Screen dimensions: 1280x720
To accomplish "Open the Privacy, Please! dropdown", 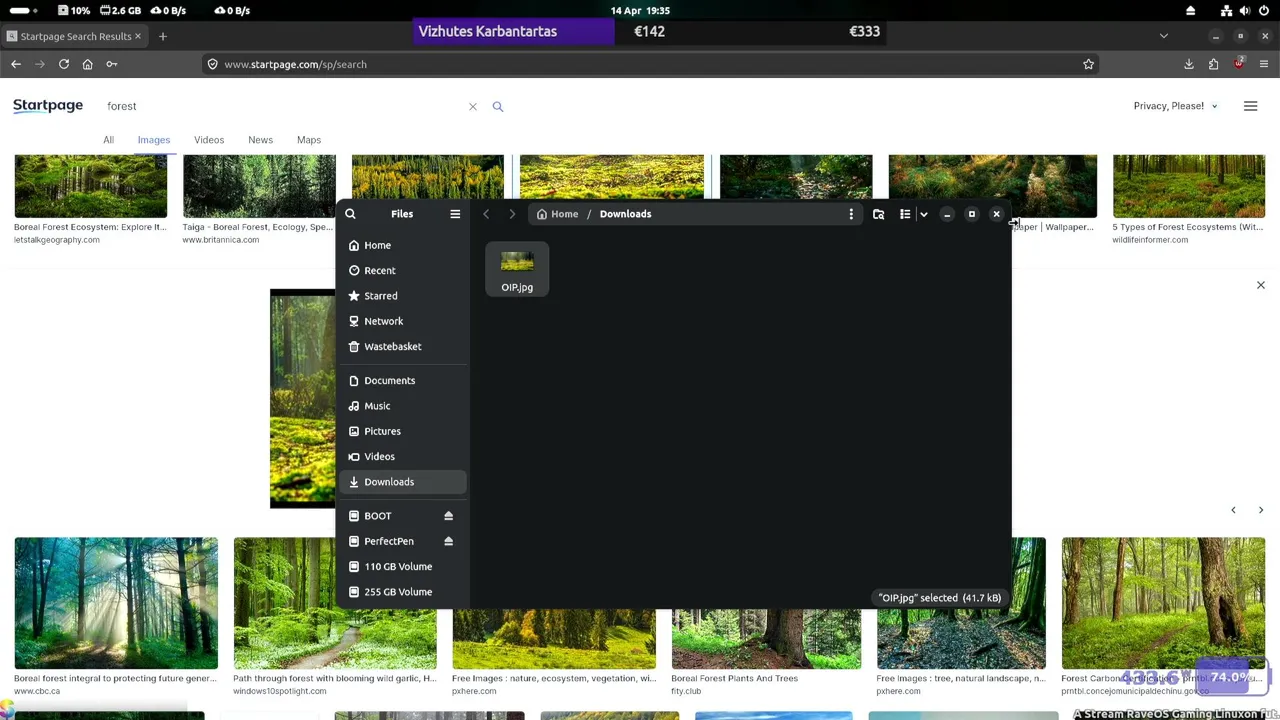I will 1176,106.
